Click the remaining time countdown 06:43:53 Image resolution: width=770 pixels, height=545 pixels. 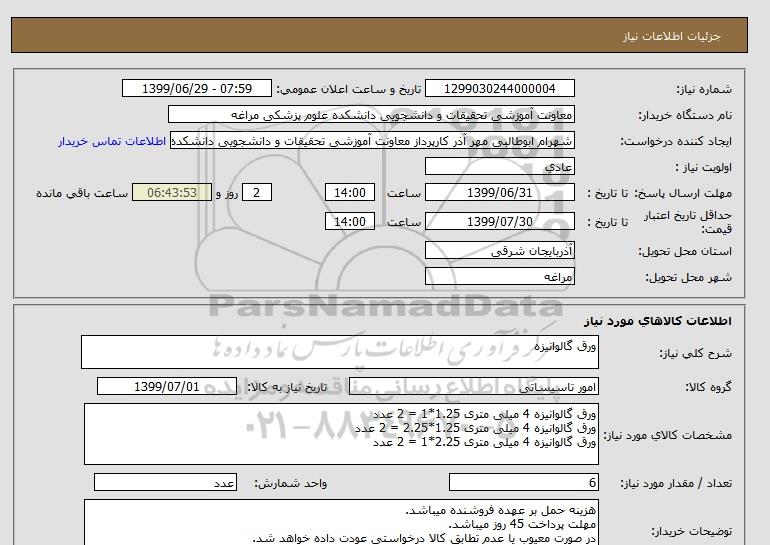coord(172,192)
